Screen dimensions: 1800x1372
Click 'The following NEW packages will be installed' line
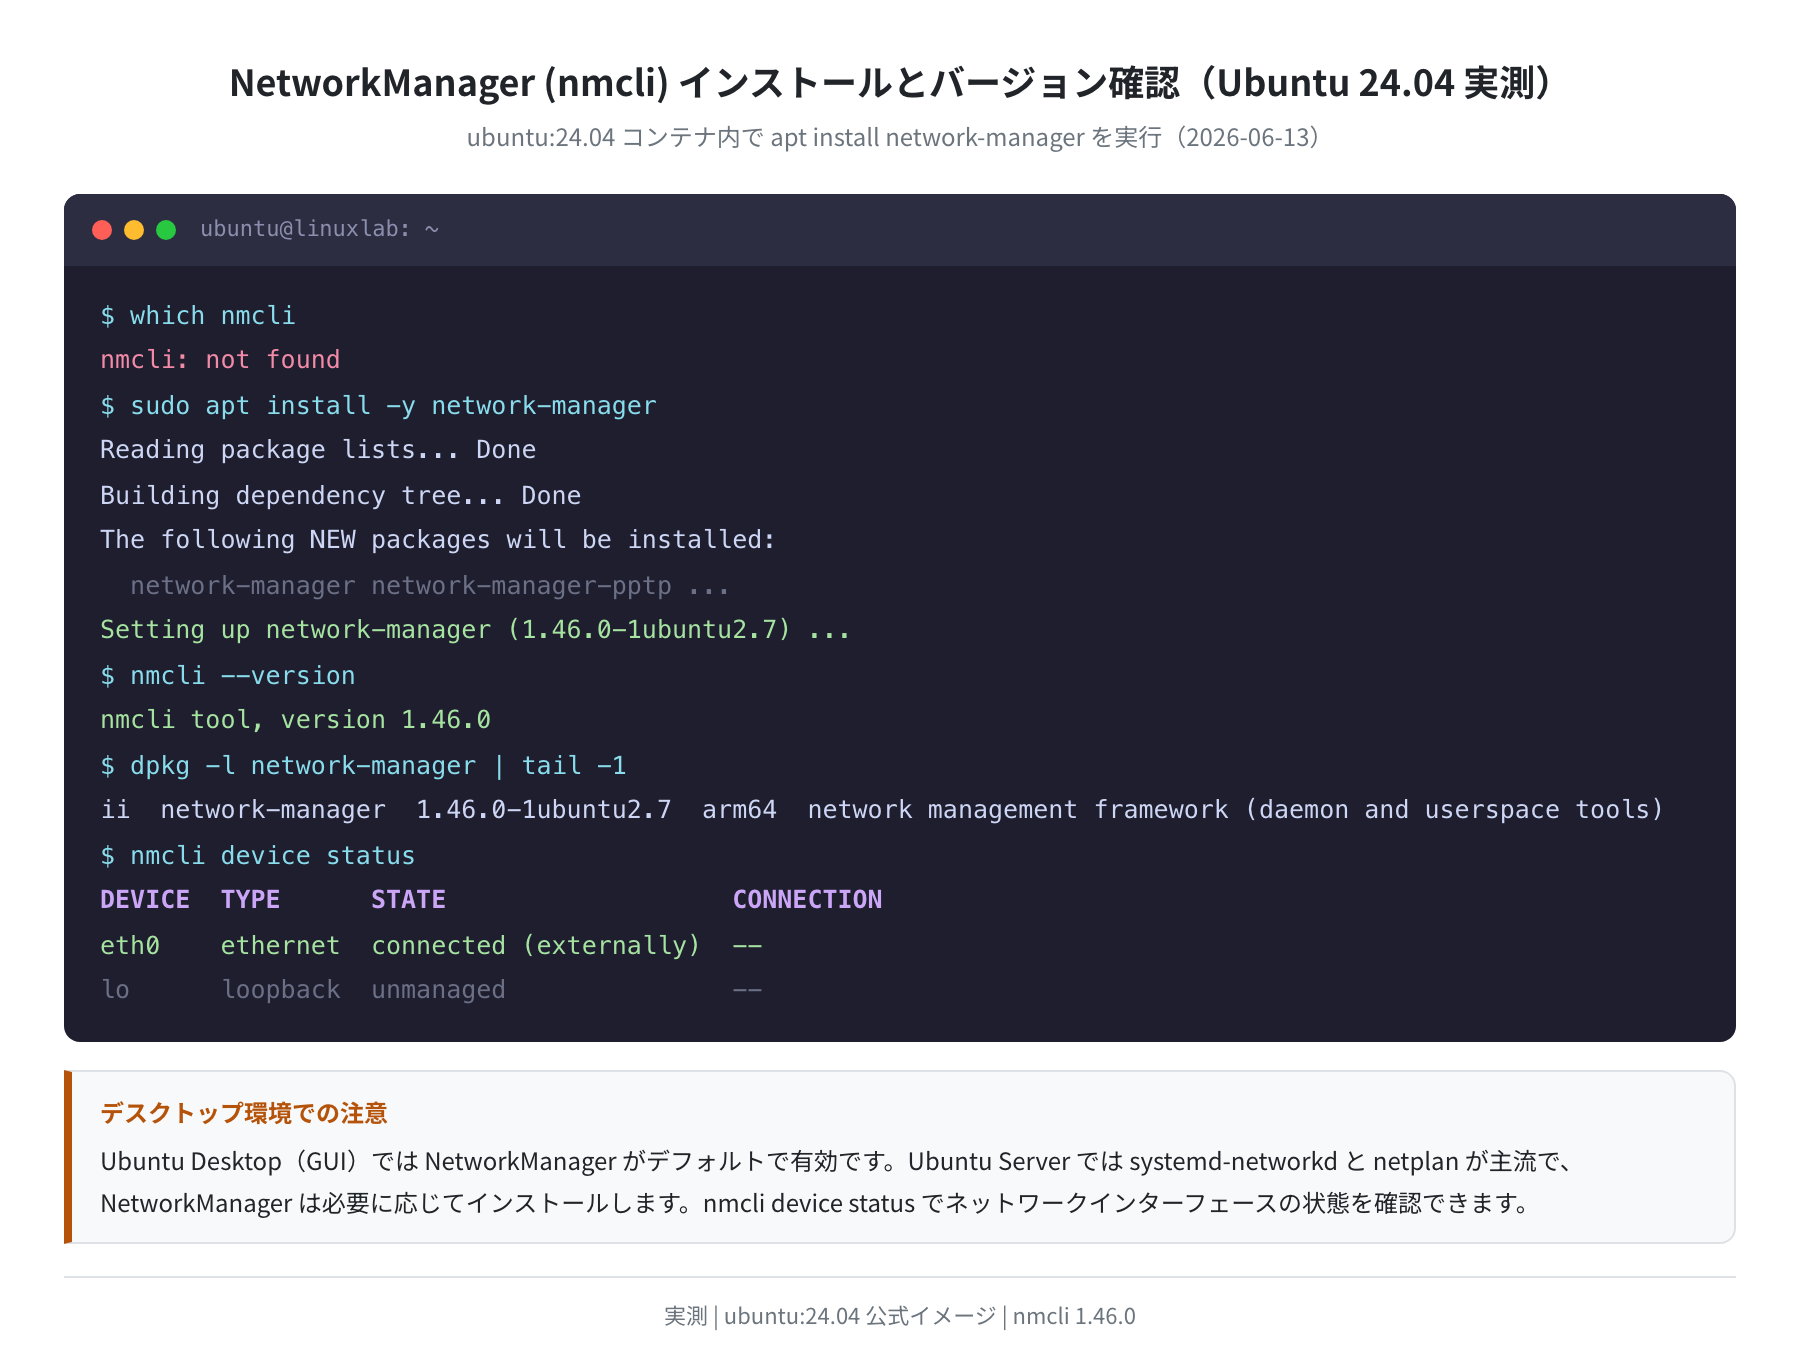point(438,539)
